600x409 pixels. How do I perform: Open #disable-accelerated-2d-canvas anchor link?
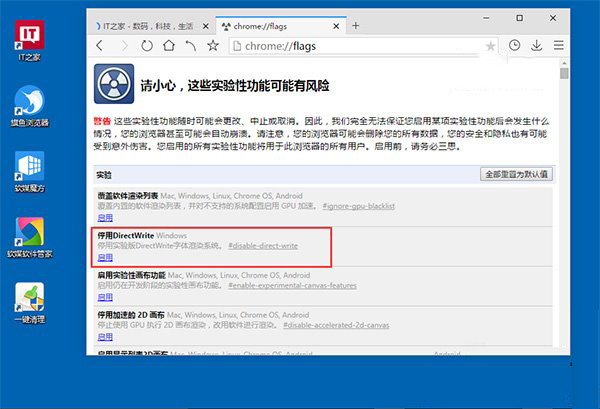[336, 325]
